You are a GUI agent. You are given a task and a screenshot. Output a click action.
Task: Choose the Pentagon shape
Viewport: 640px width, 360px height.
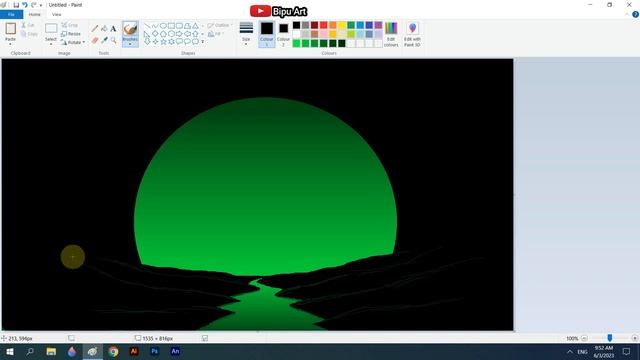click(163, 34)
